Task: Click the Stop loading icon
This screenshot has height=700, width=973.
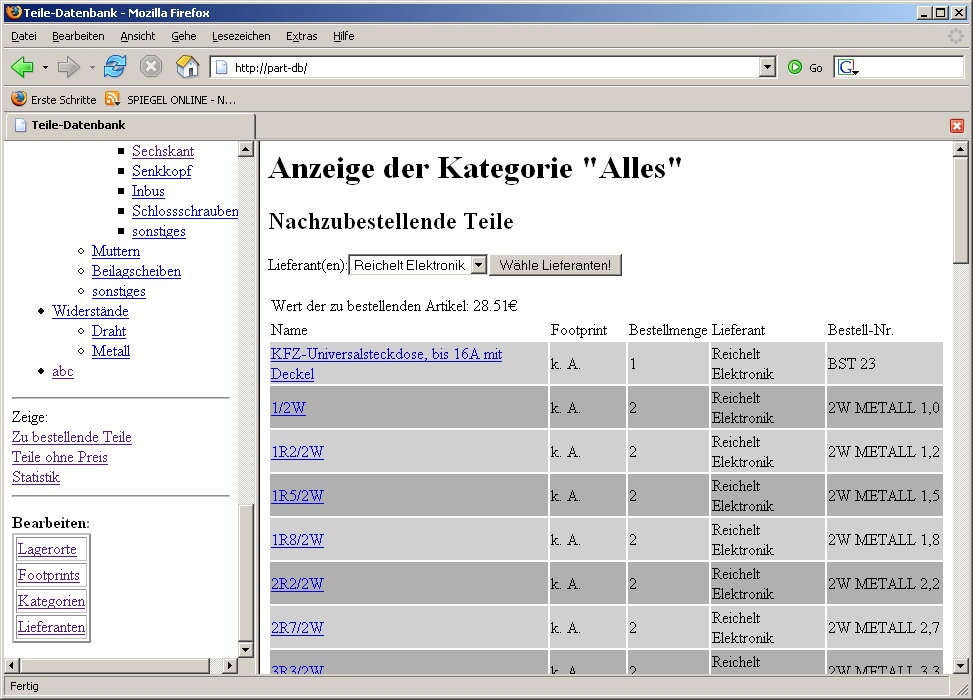Action: pos(151,66)
